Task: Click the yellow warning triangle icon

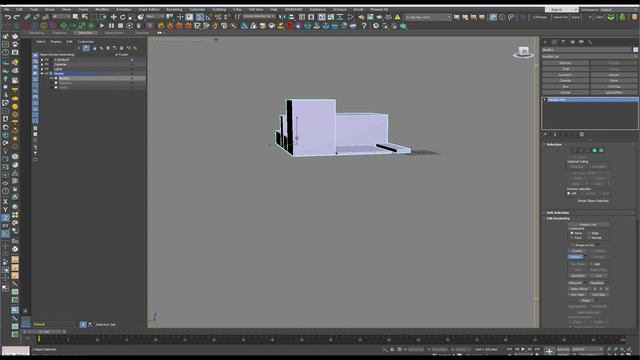Action: point(397,17)
